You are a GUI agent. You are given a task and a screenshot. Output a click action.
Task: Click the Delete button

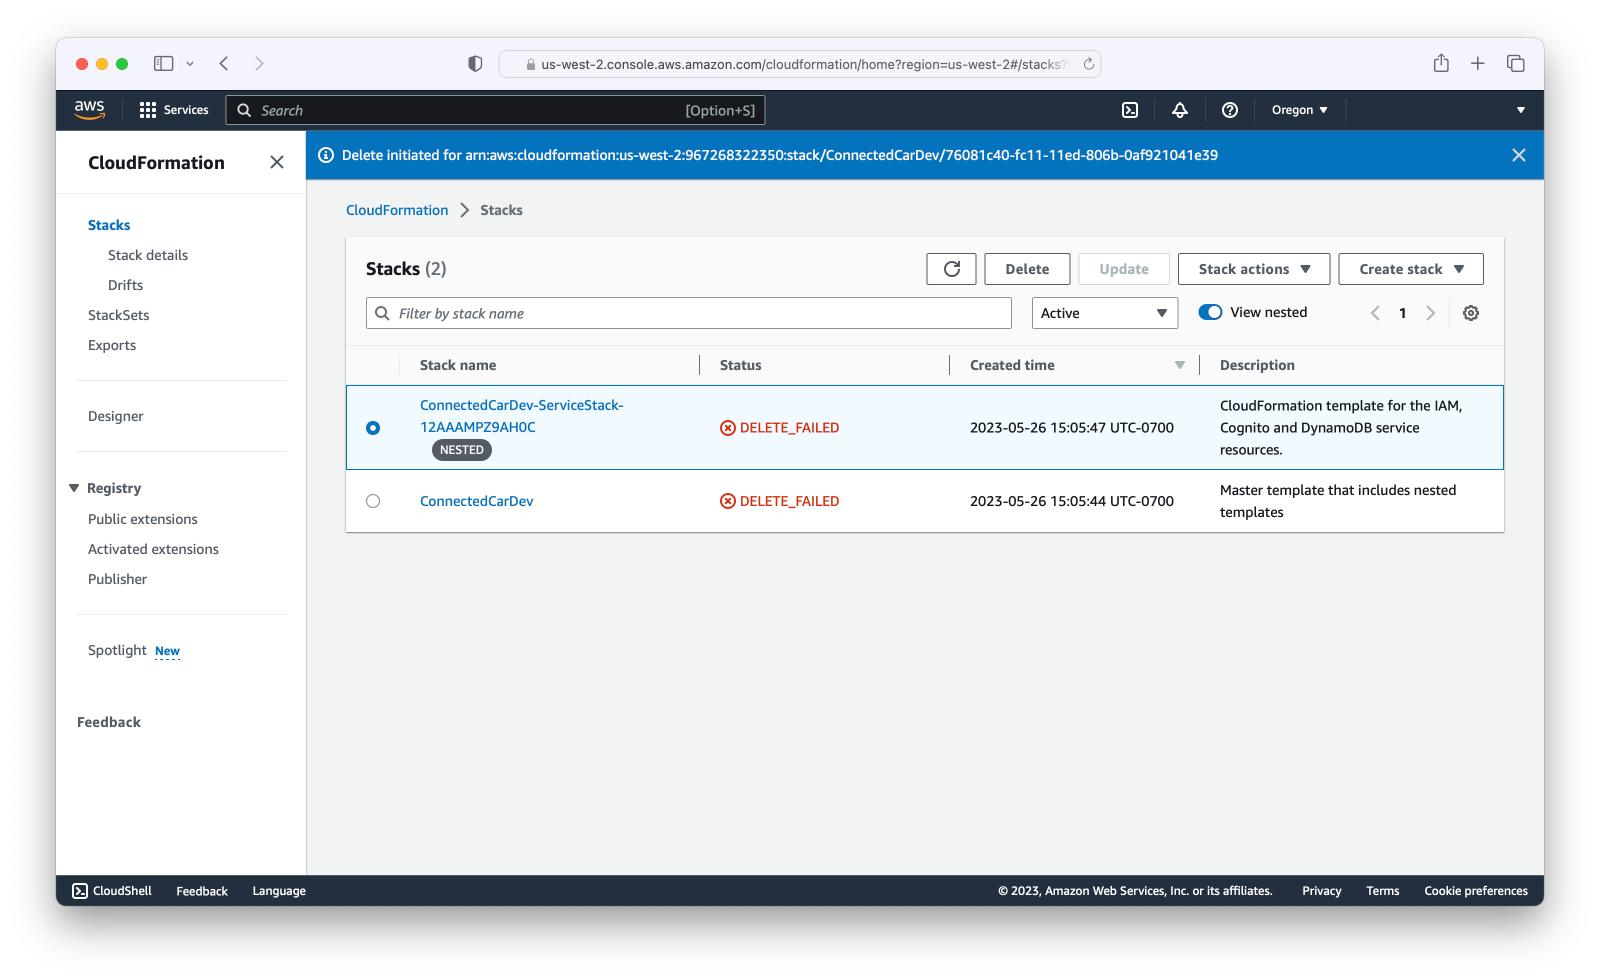pos(1027,269)
